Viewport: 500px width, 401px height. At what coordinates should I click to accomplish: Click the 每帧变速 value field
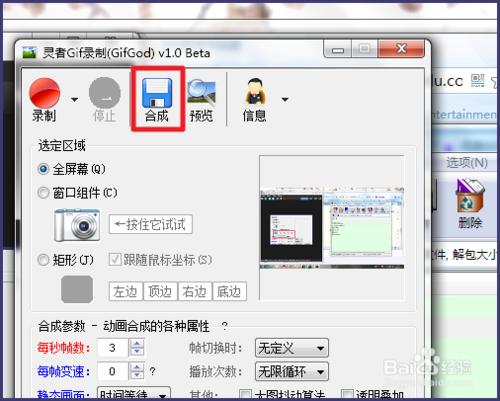tap(113, 371)
